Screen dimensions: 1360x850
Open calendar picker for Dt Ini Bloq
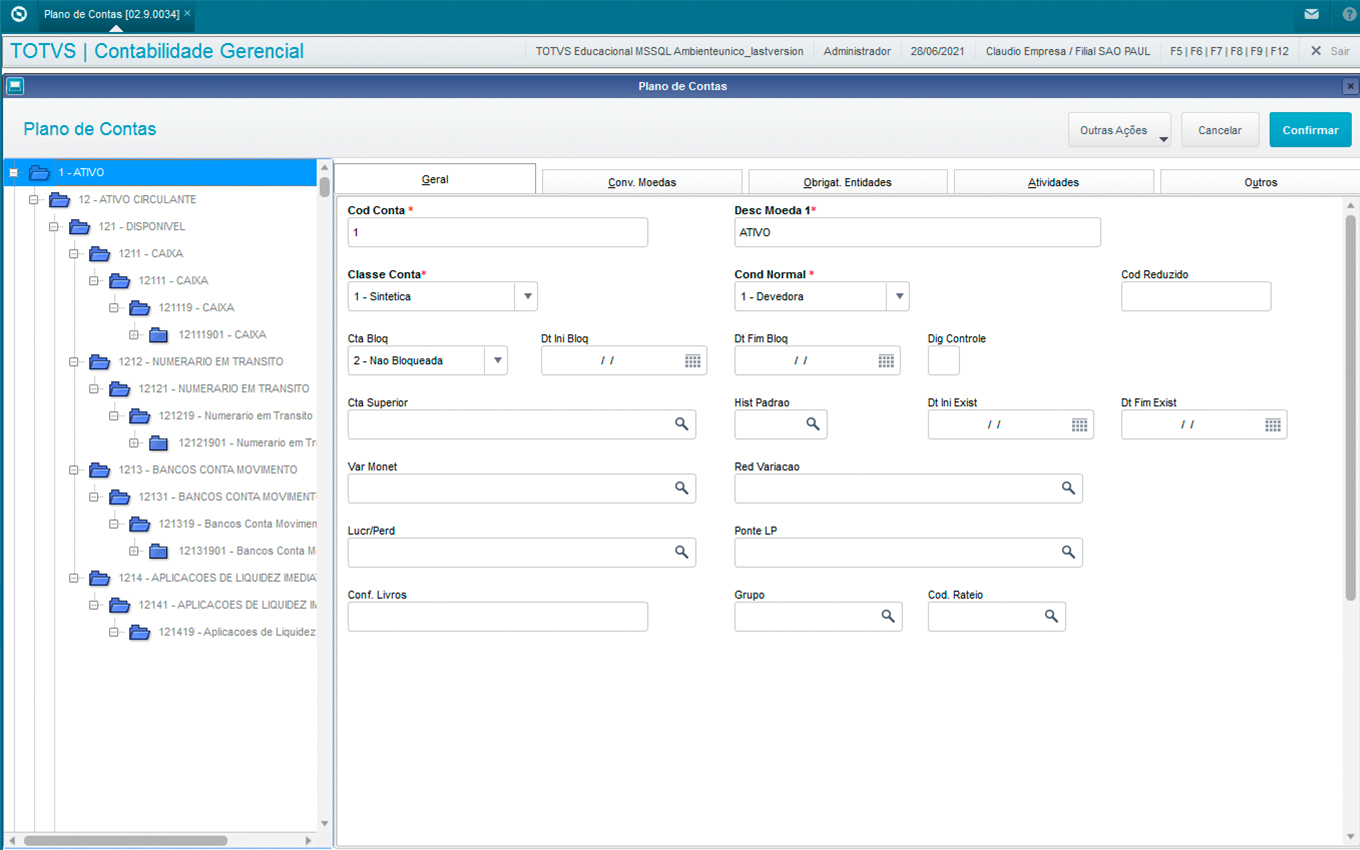click(692, 361)
